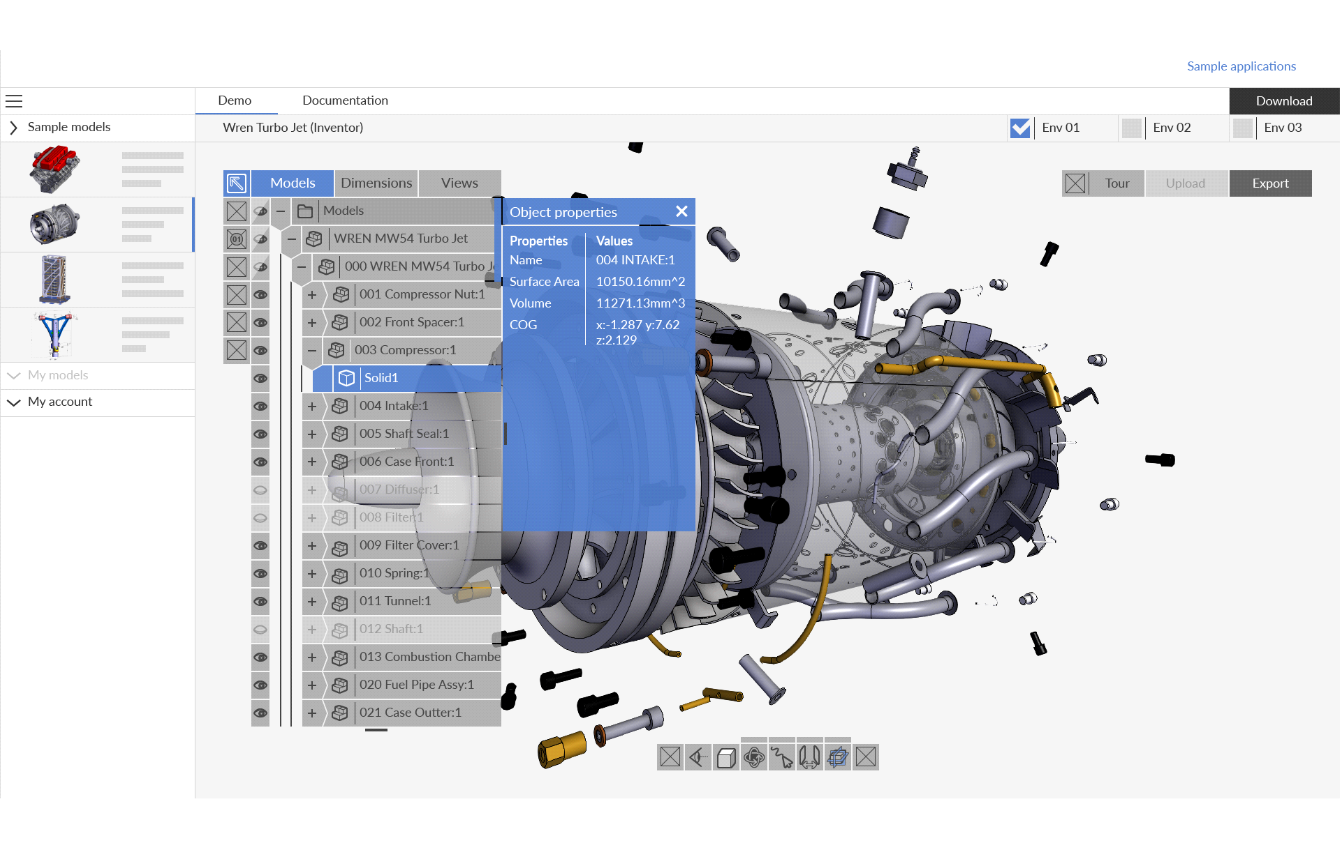
Task: Collapse the 003 Compressor:1 node
Action: 312,350
